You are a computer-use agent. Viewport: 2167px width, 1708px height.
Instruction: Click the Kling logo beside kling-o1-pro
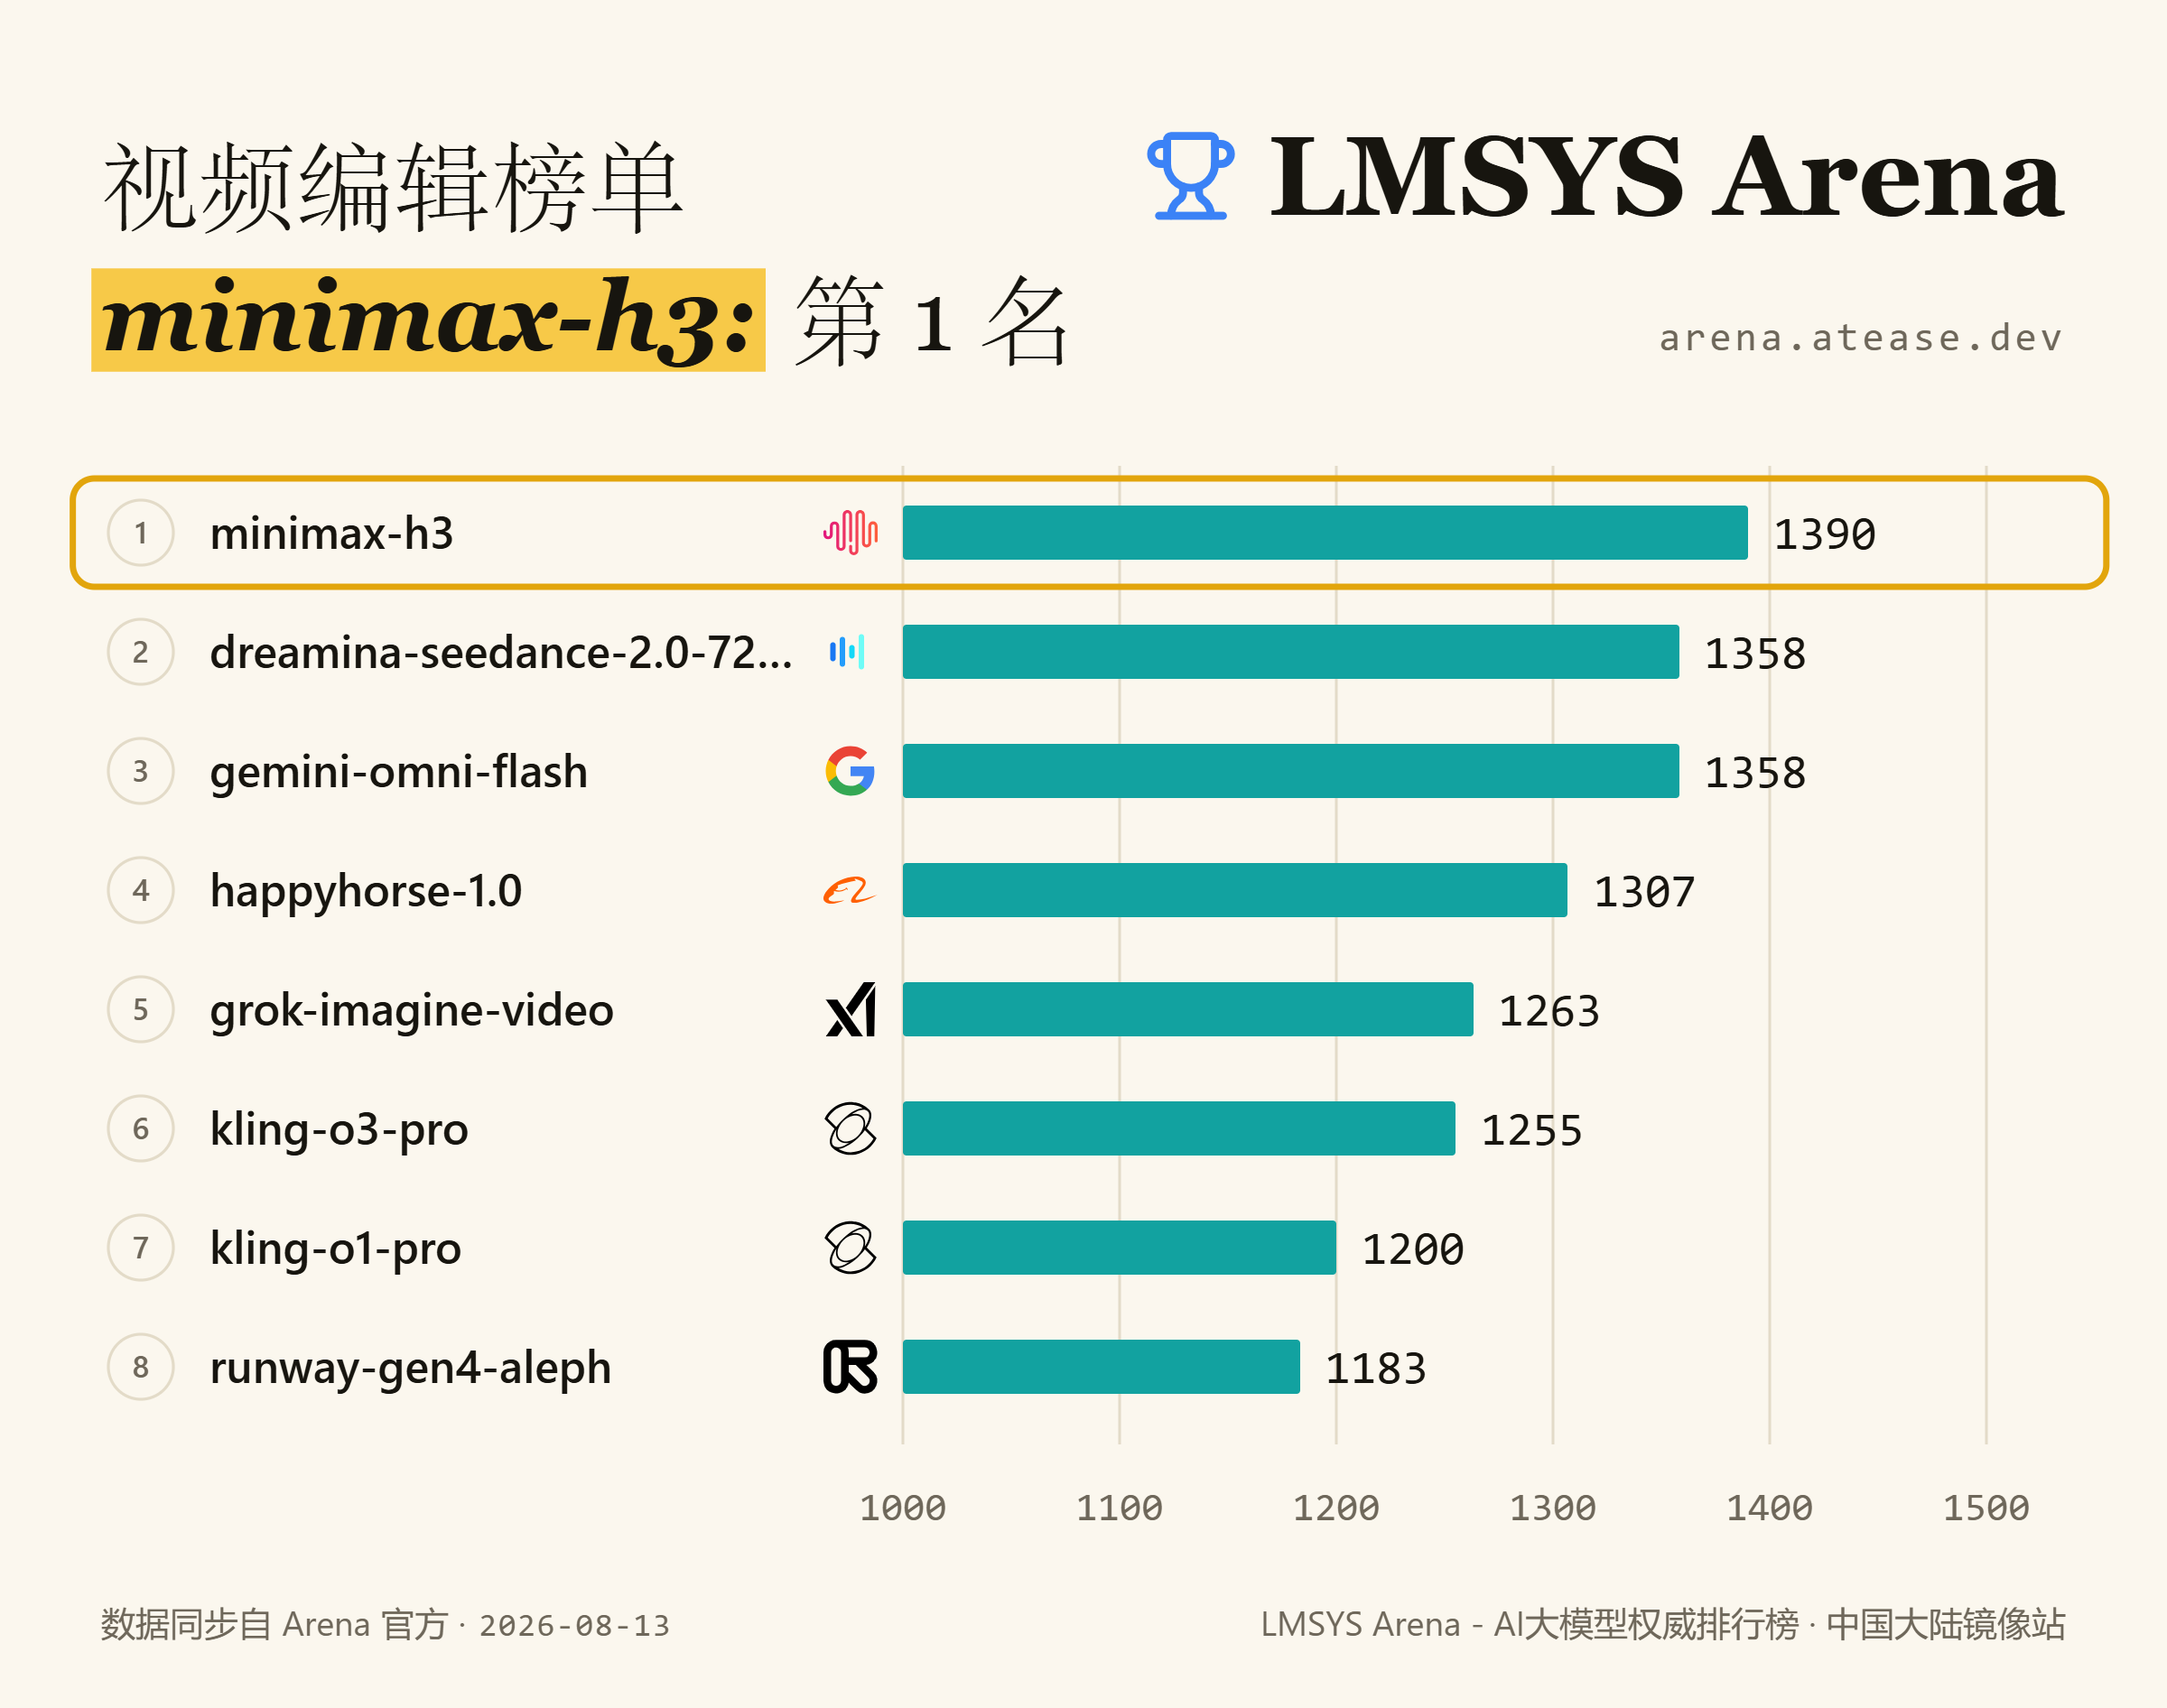(x=850, y=1247)
